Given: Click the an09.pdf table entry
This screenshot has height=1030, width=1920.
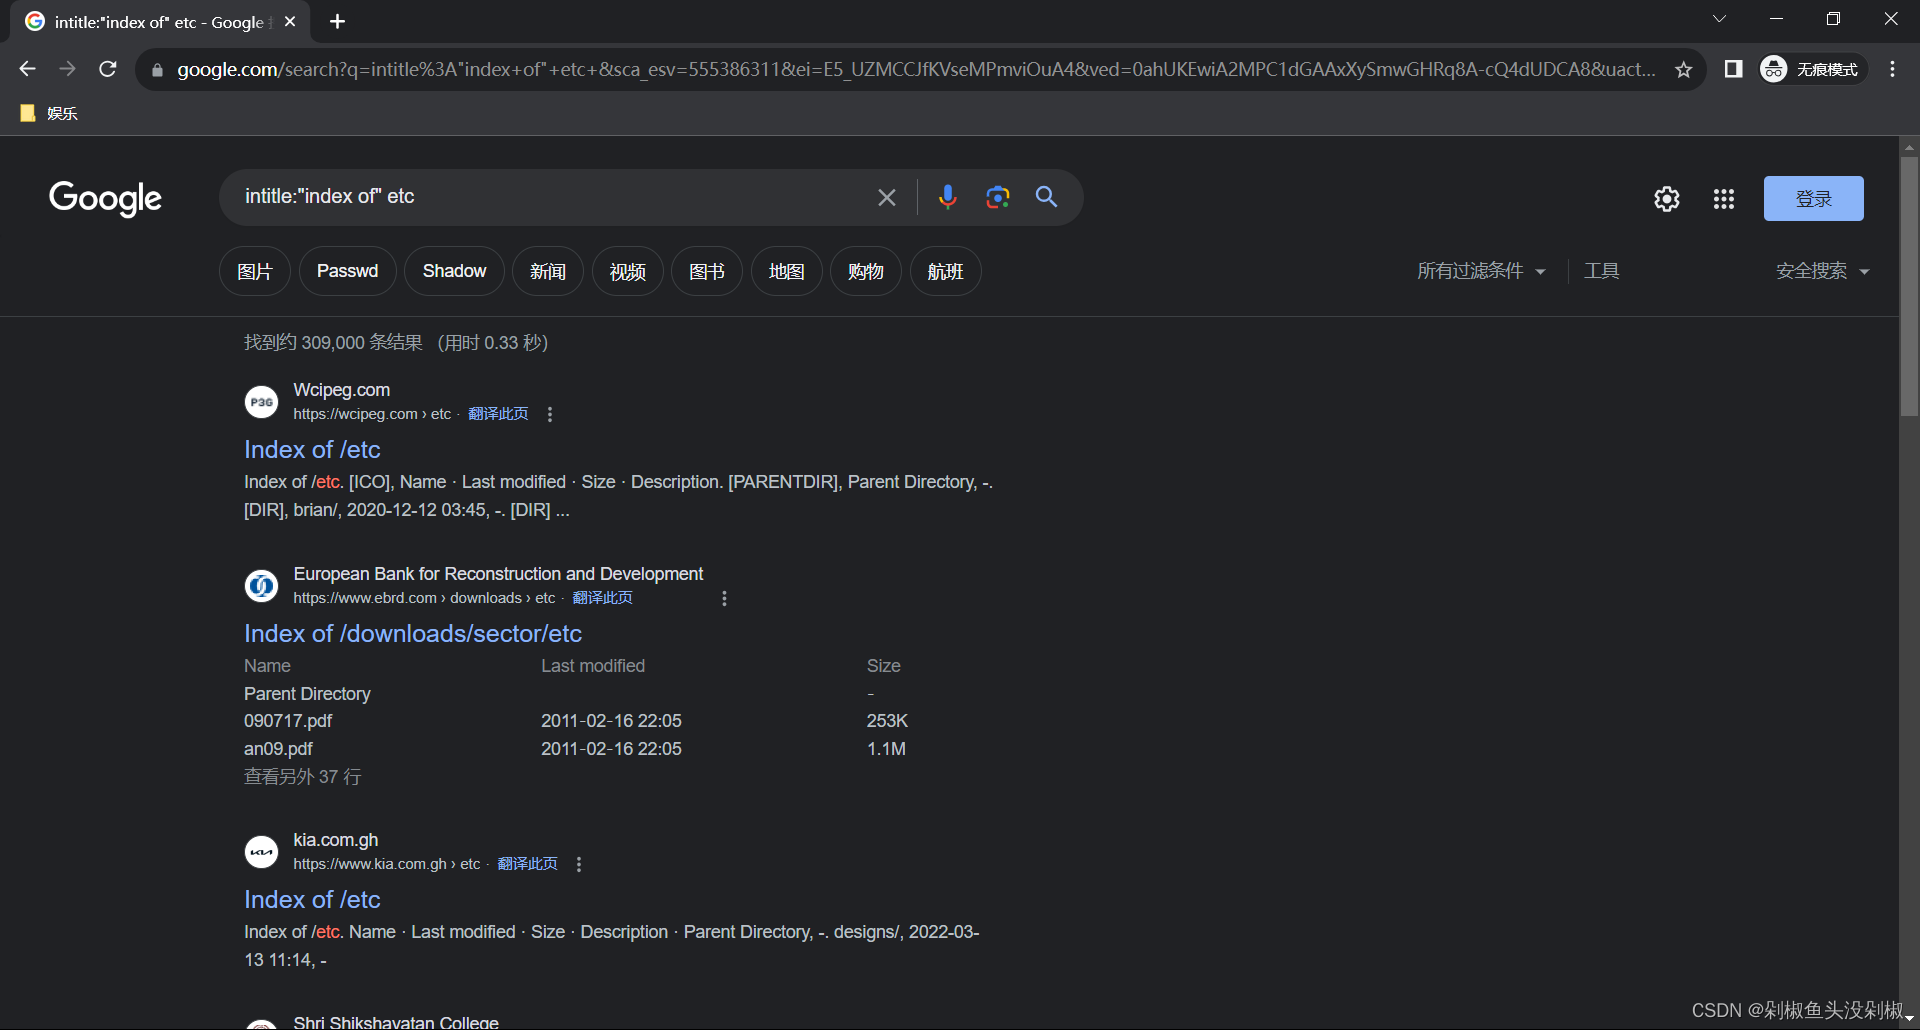Looking at the screenshot, I should [278, 749].
